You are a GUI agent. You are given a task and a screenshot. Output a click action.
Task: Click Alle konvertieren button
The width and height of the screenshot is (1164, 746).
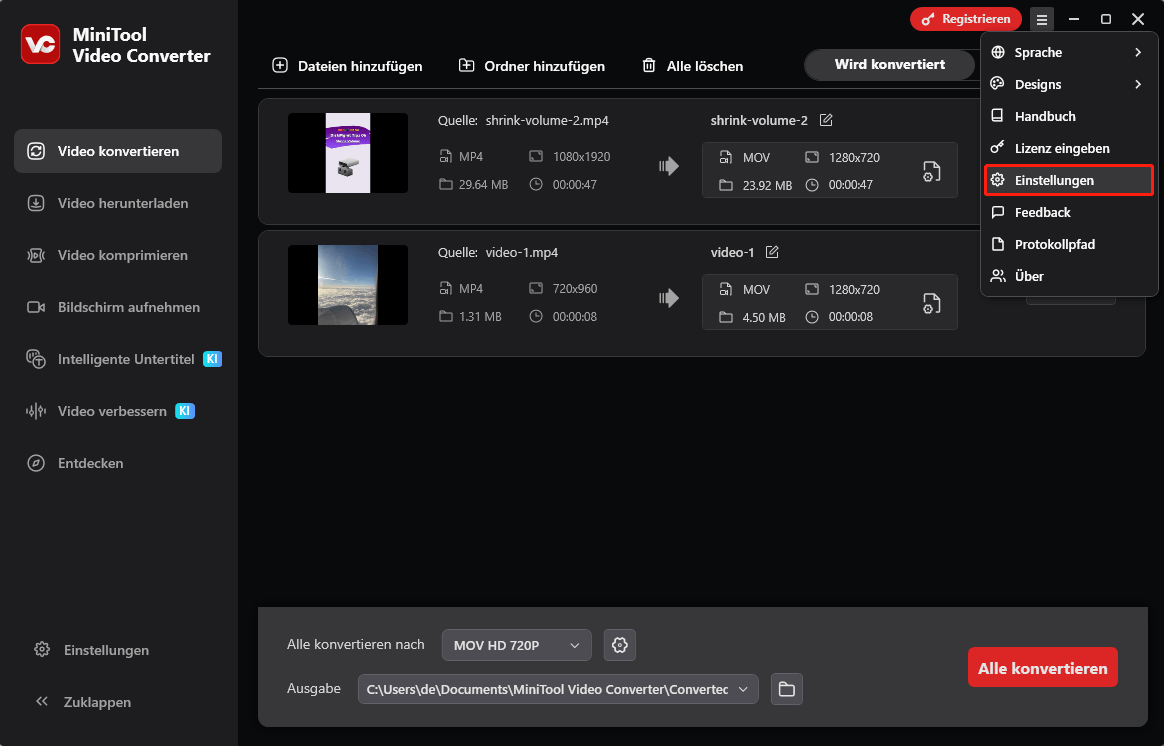tap(1042, 668)
